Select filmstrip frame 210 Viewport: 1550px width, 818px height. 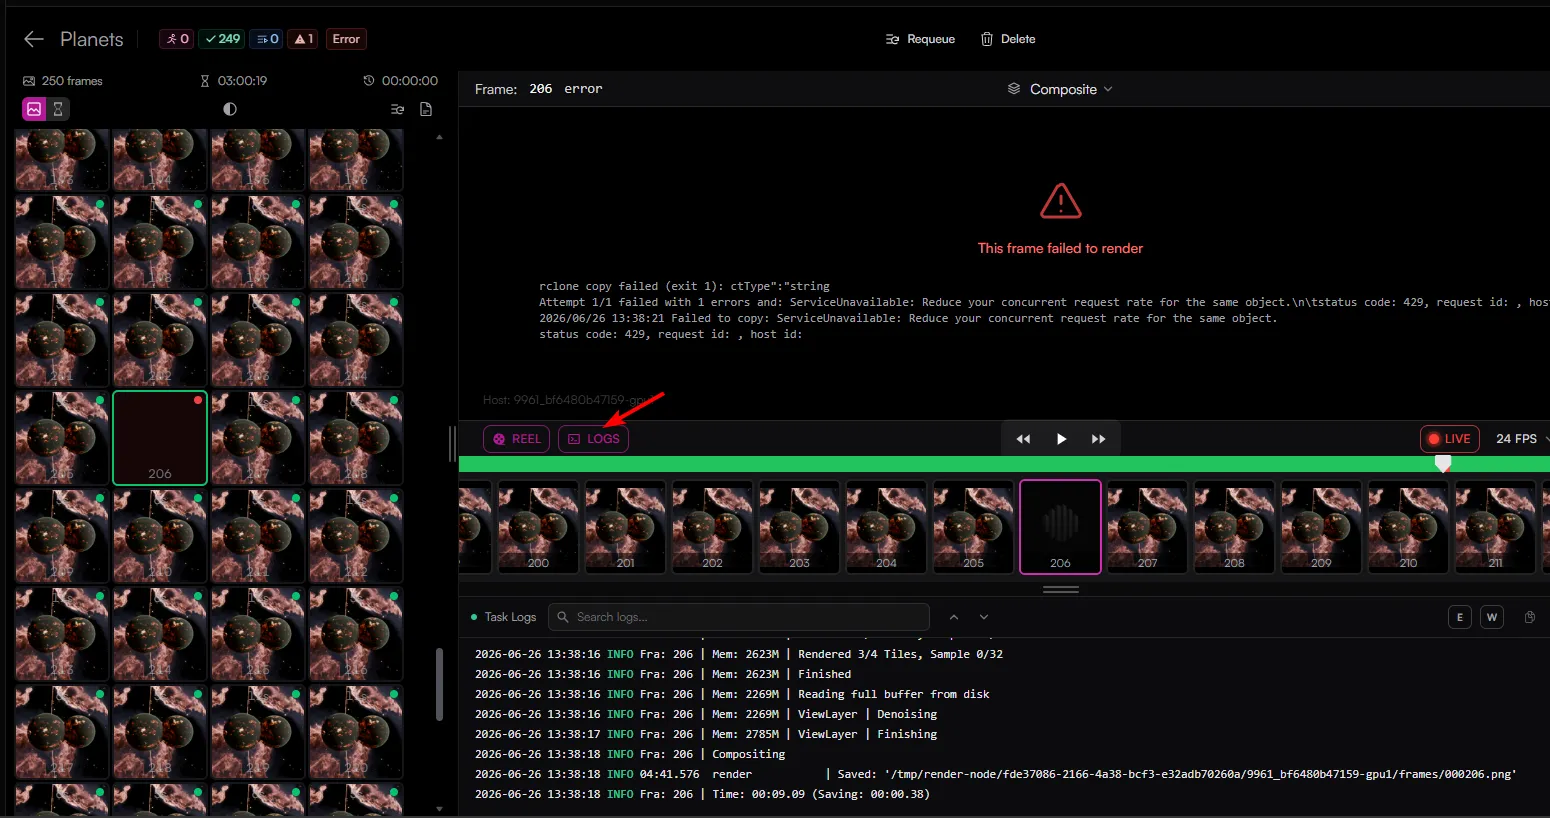1408,527
